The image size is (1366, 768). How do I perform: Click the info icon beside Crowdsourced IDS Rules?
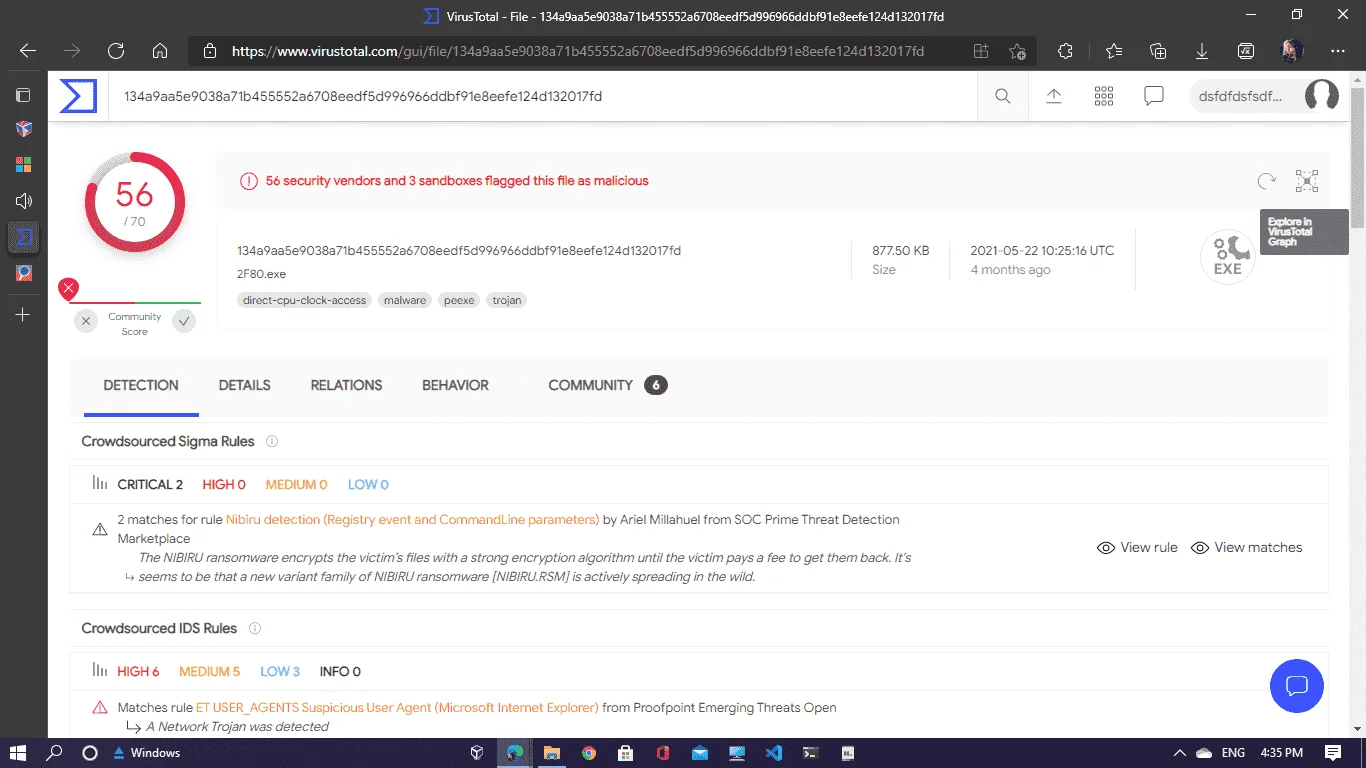[254, 629]
